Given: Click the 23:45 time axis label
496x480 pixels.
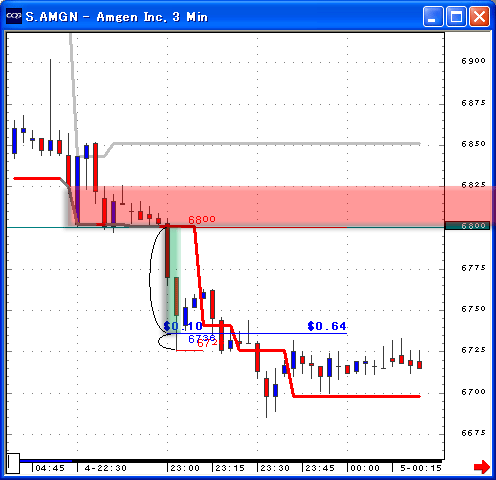Looking at the screenshot, I should tap(320, 468).
